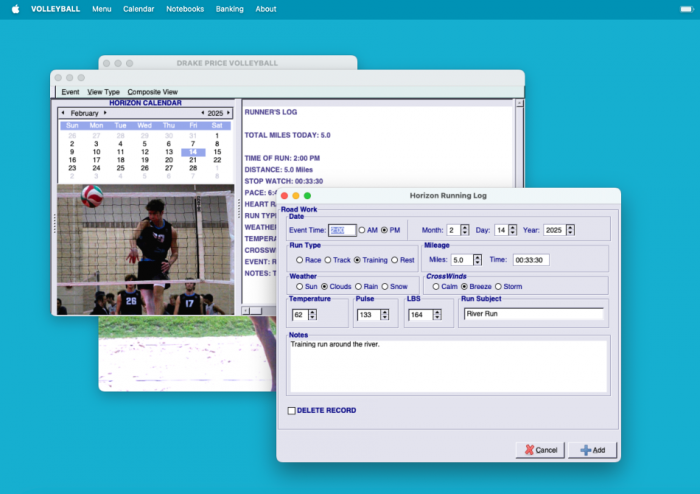Image resolution: width=700 pixels, height=494 pixels.
Task: Check the DELETE RECORD checkbox
Action: click(x=292, y=410)
